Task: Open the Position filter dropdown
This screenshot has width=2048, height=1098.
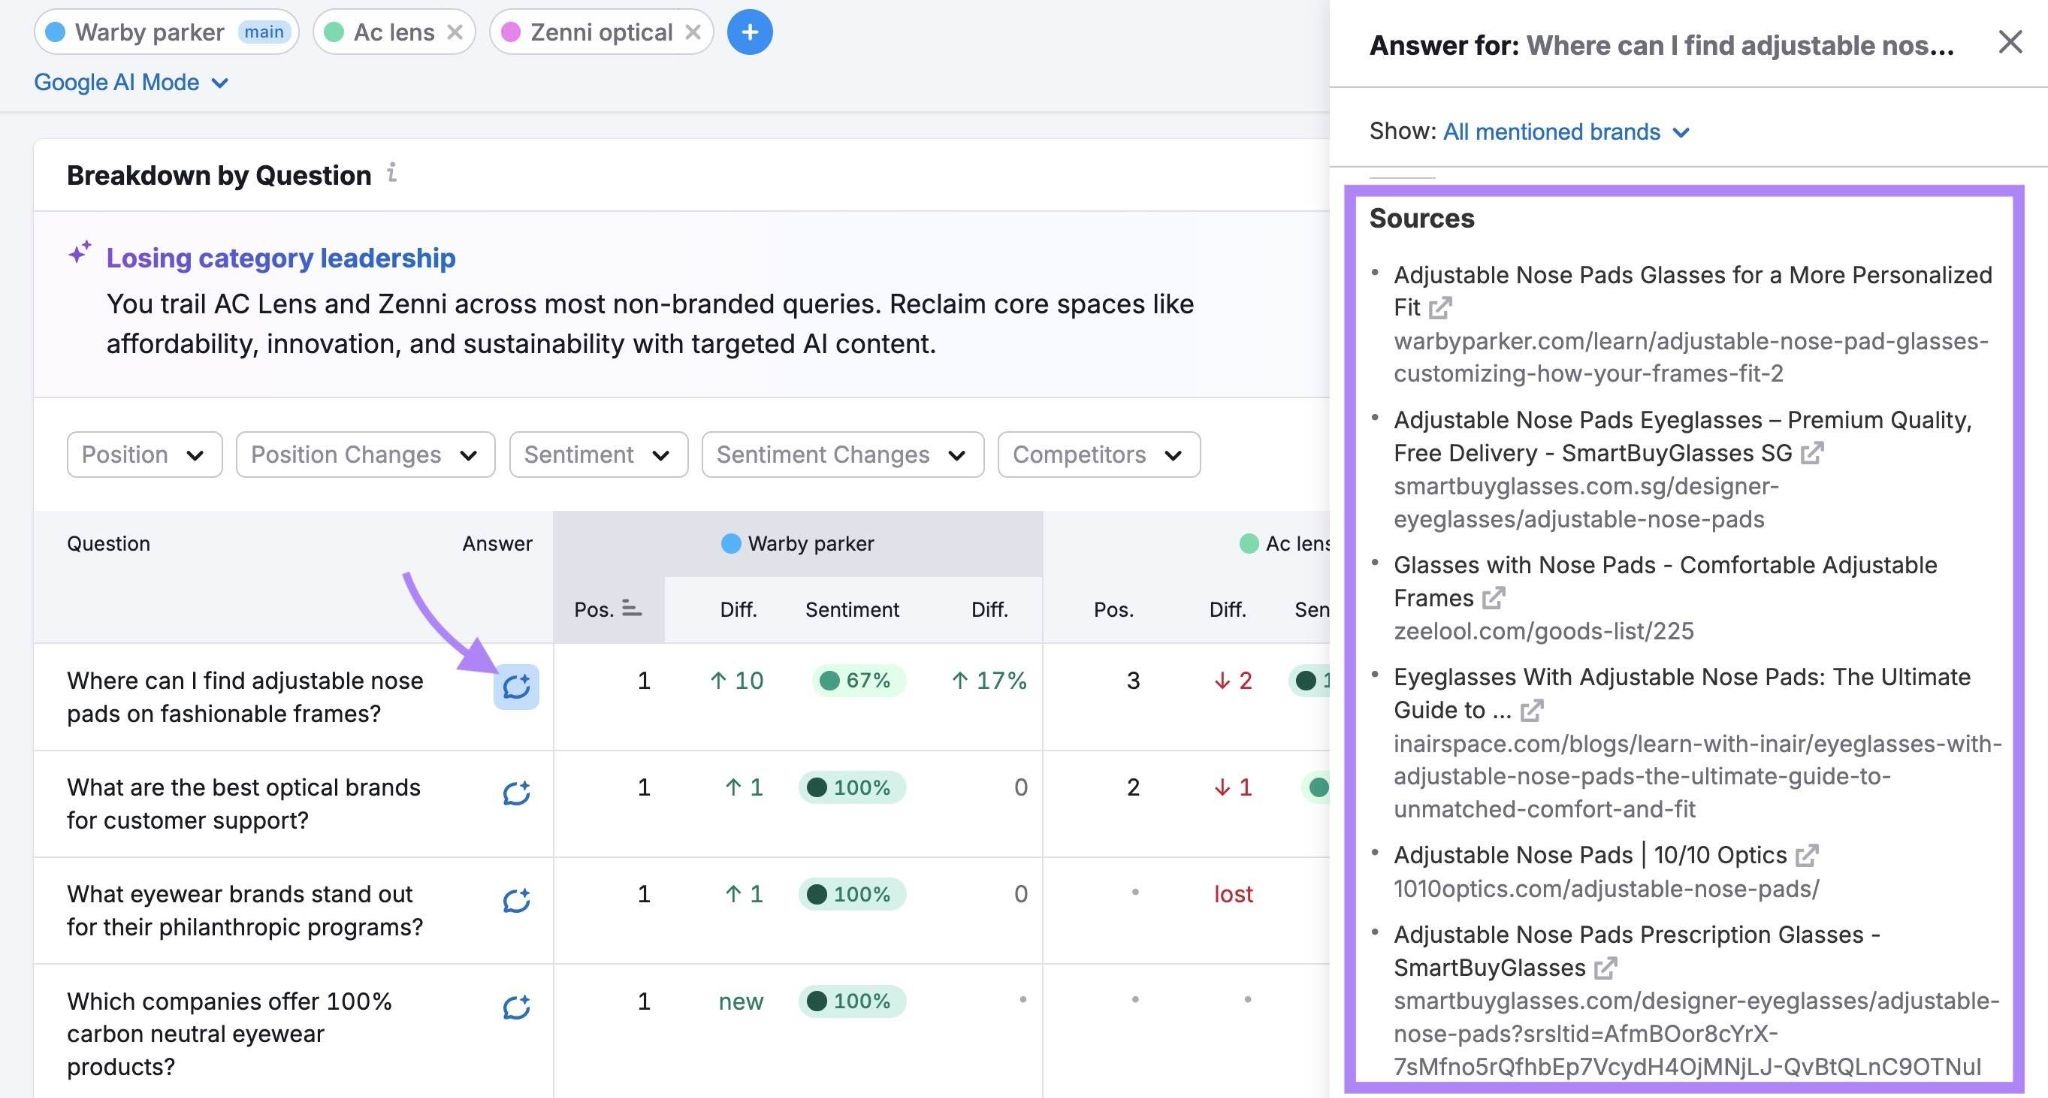Action: tap(145, 454)
